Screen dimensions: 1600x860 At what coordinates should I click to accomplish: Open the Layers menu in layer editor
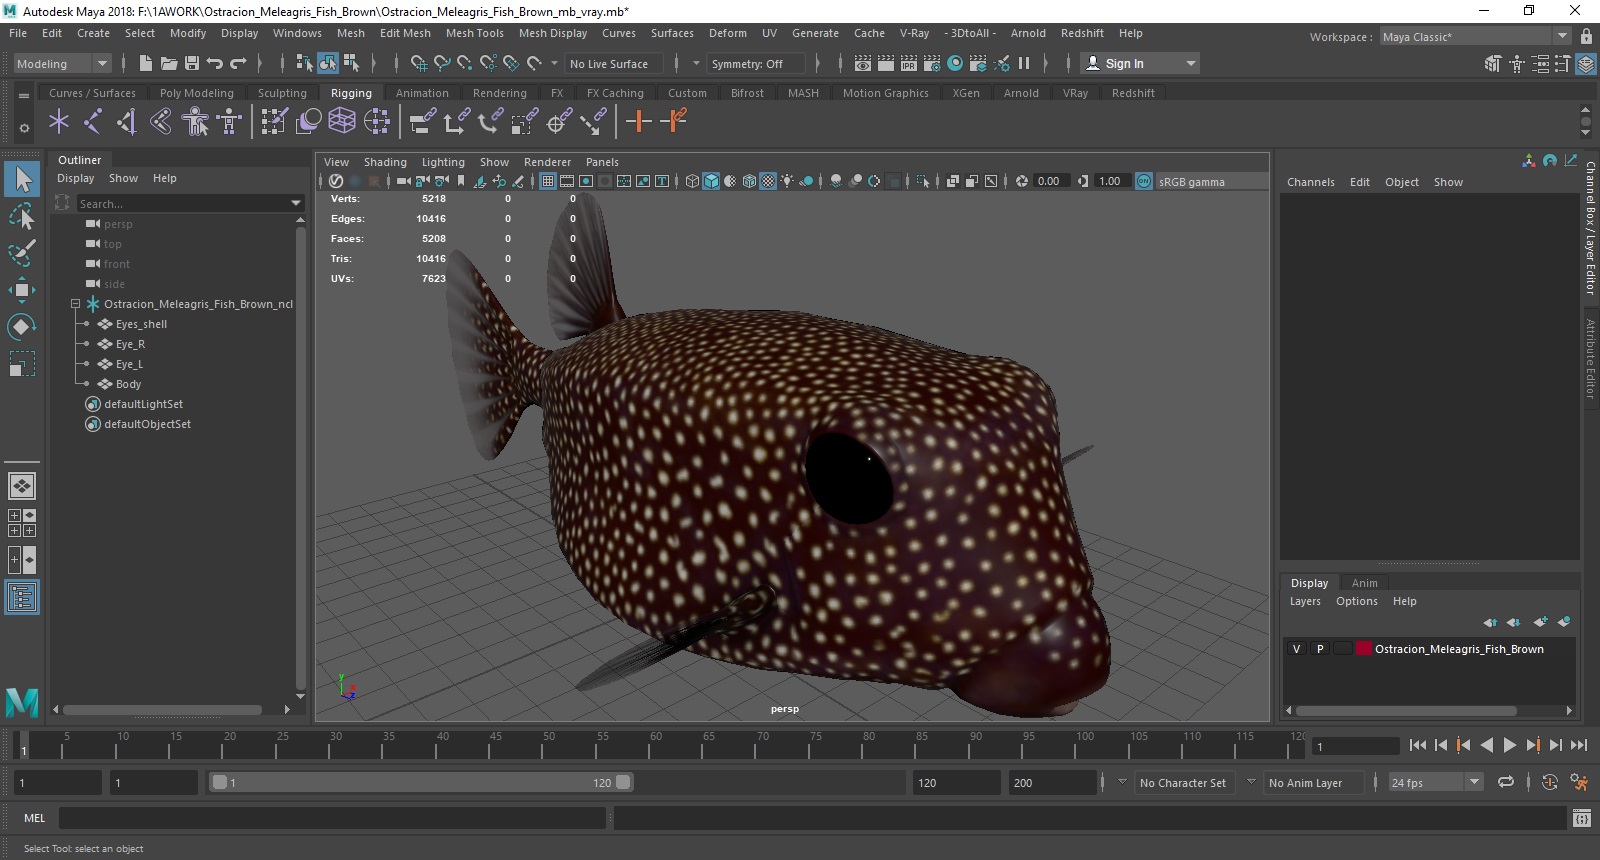click(1305, 601)
